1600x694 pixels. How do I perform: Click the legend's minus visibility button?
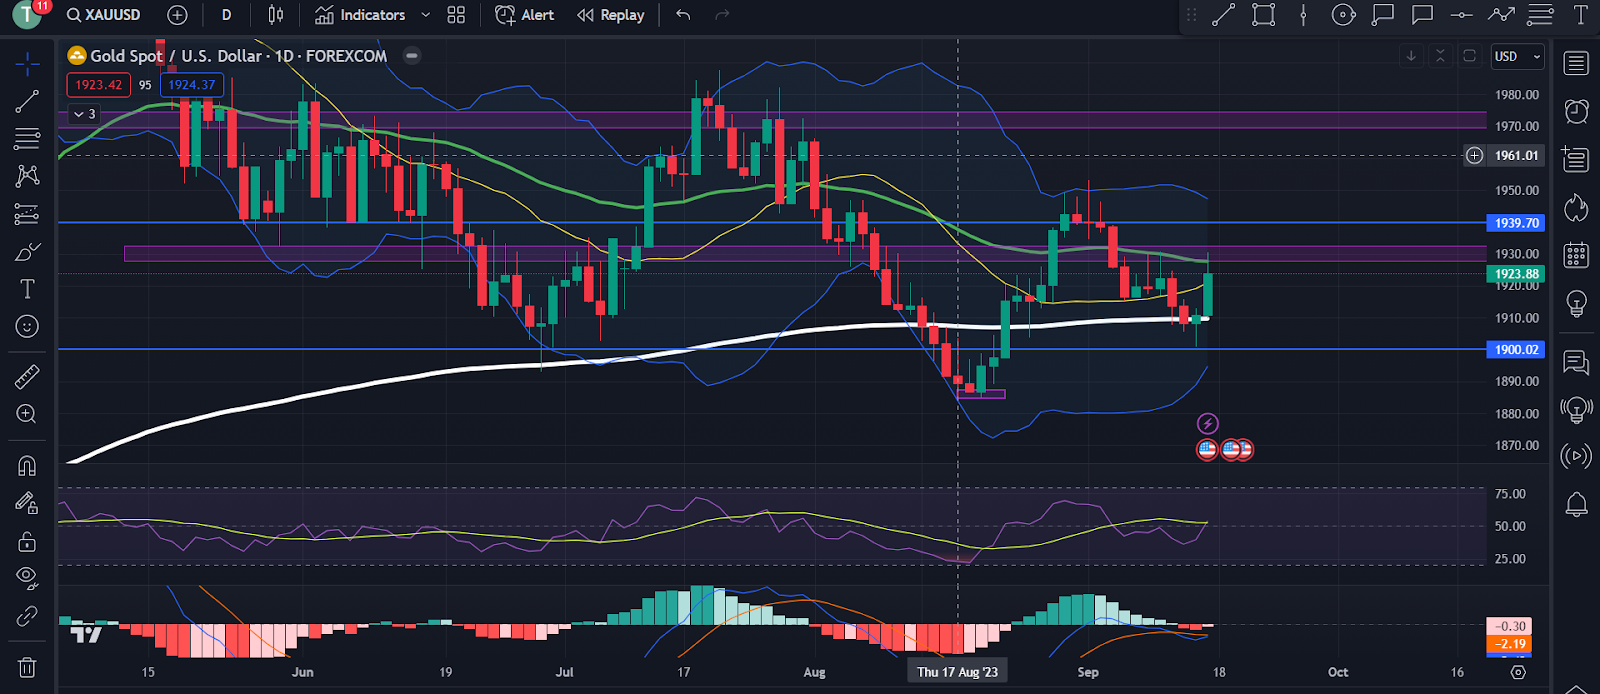(x=412, y=56)
